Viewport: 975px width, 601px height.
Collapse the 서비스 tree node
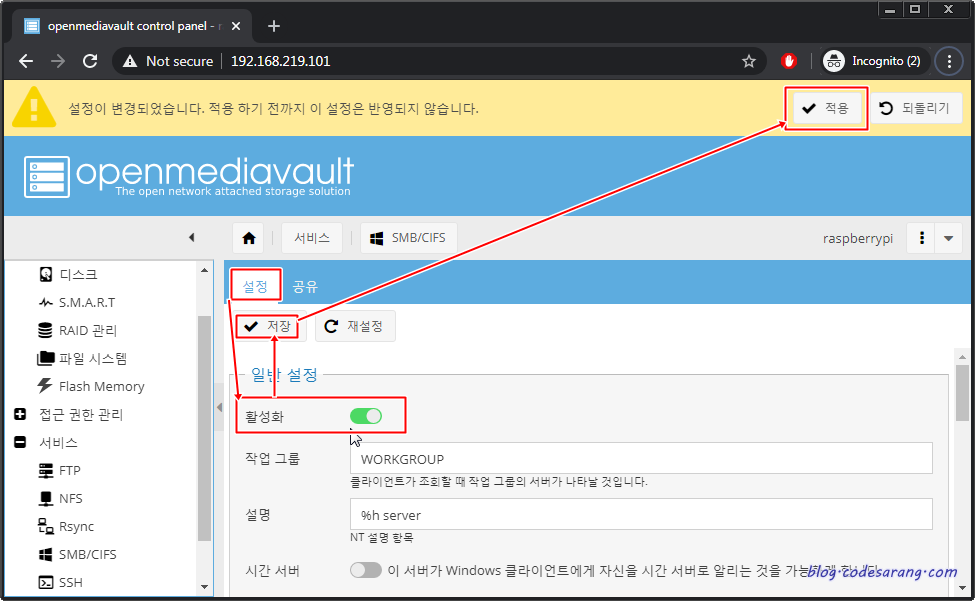(20, 442)
